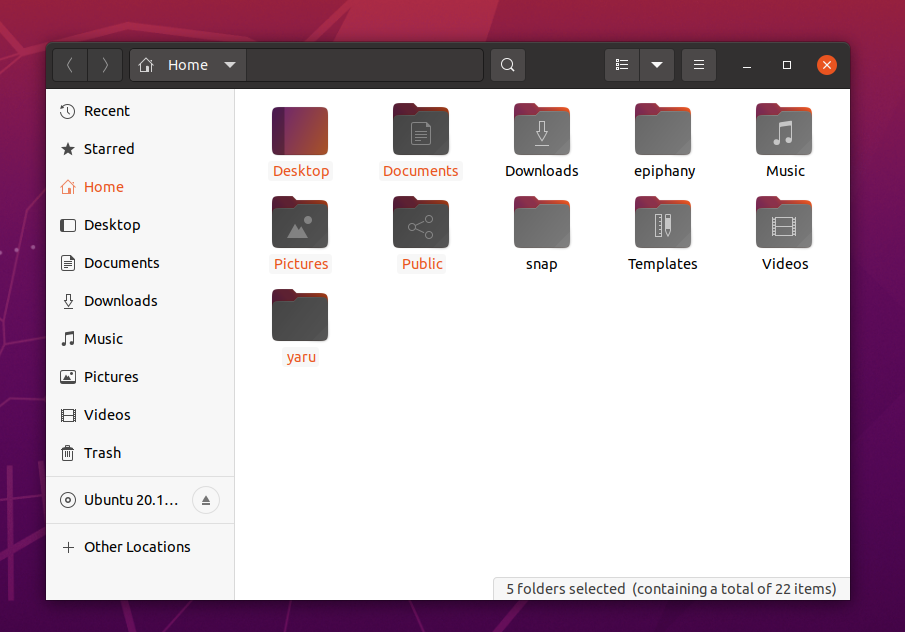Viewport: 905px width, 632px height.
Task: Go forward with the right arrow button
Action: pyautogui.click(x=105, y=65)
